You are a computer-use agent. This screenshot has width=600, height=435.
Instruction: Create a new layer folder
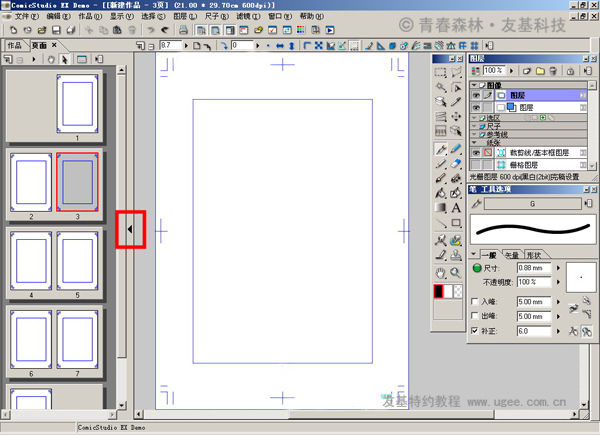click(540, 71)
